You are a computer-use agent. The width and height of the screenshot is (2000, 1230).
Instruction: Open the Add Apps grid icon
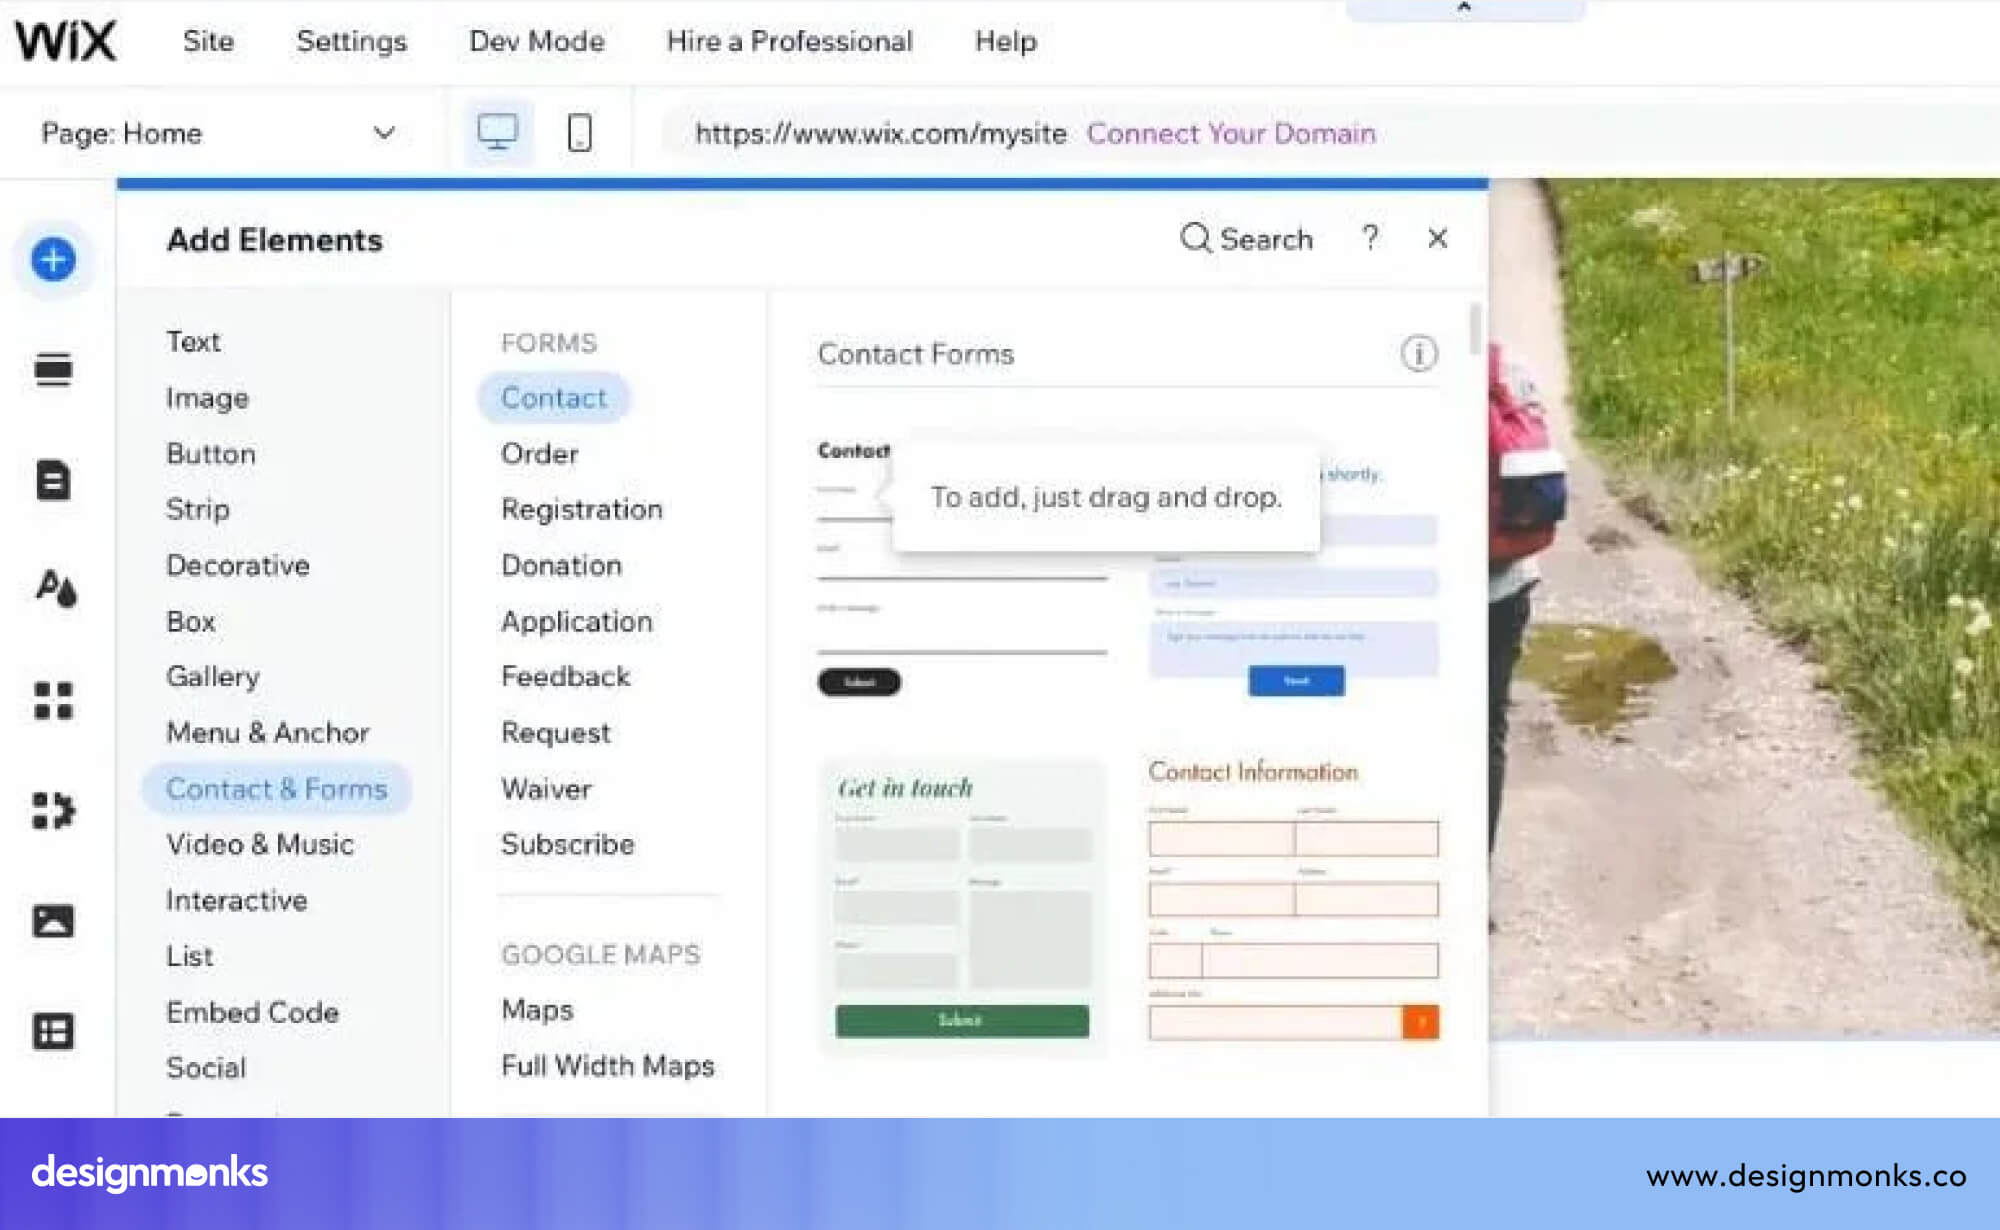pyautogui.click(x=53, y=700)
